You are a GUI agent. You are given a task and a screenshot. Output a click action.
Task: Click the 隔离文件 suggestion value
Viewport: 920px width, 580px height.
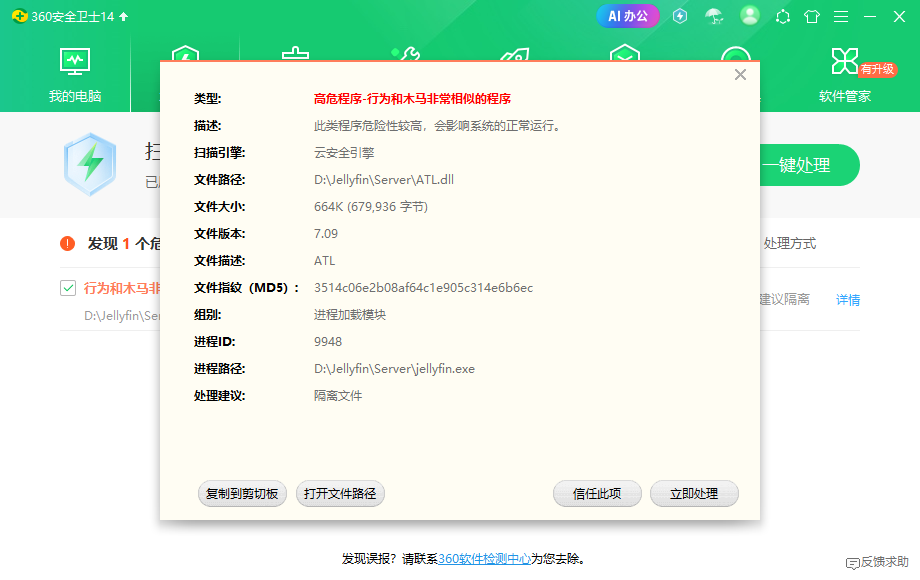pyautogui.click(x=338, y=396)
